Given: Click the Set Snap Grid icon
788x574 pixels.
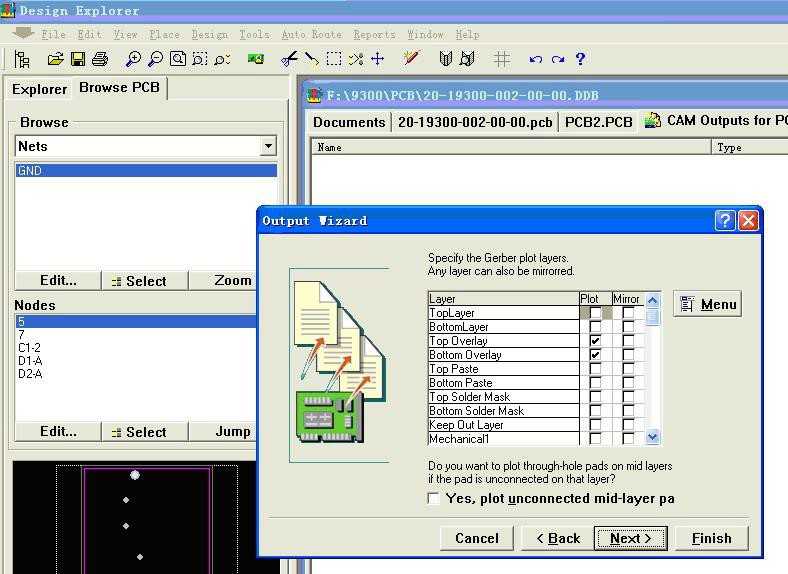Looking at the screenshot, I should [x=502, y=59].
